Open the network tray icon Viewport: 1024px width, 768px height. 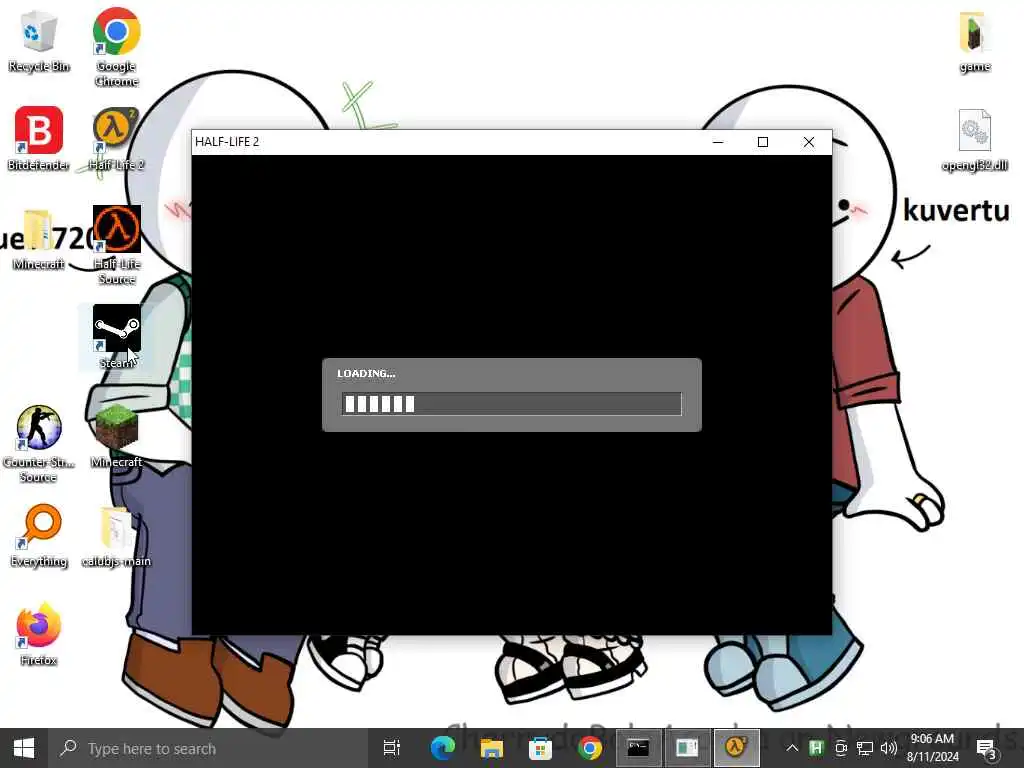865,748
